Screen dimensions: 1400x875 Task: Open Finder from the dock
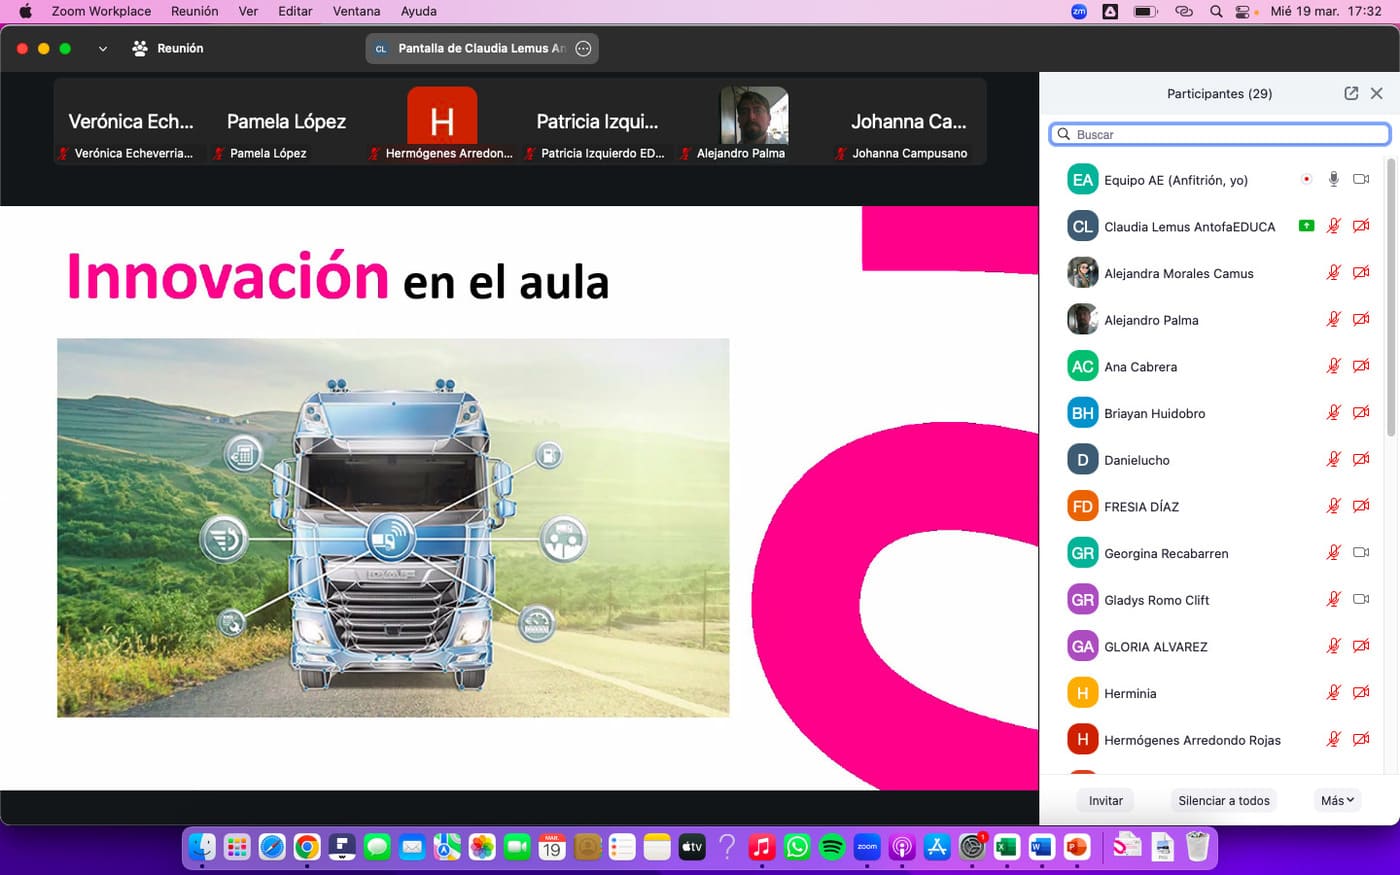[x=202, y=847]
